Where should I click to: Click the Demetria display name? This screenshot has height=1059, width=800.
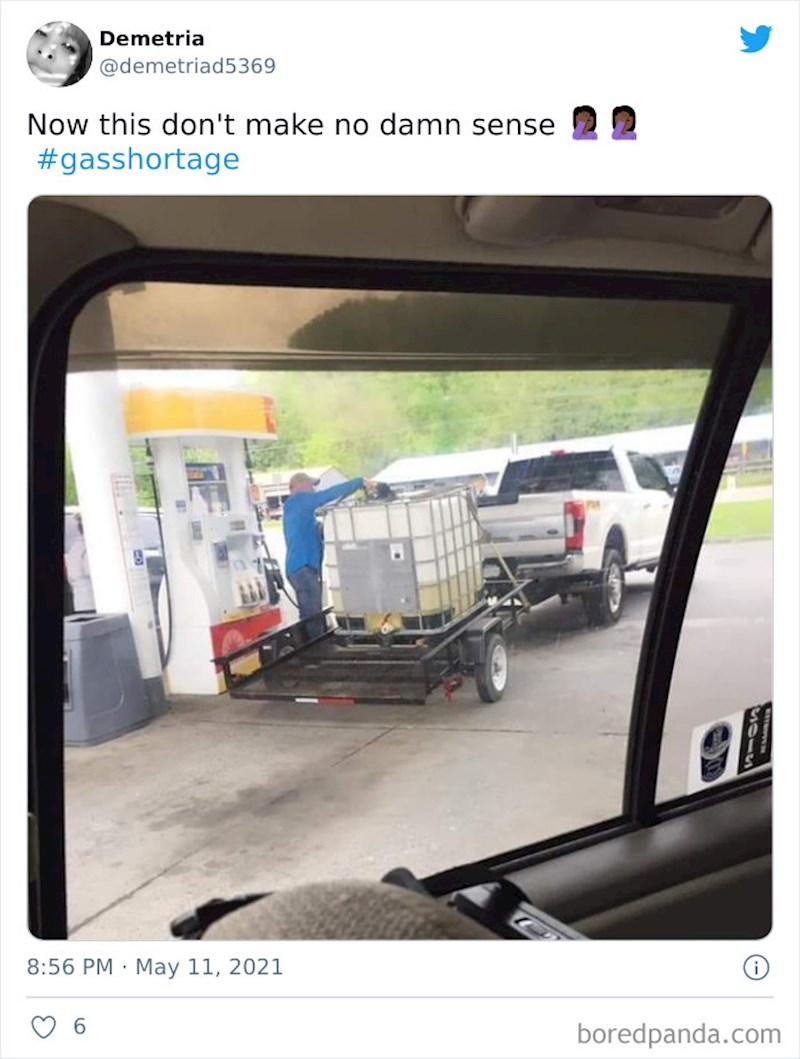(x=151, y=38)
